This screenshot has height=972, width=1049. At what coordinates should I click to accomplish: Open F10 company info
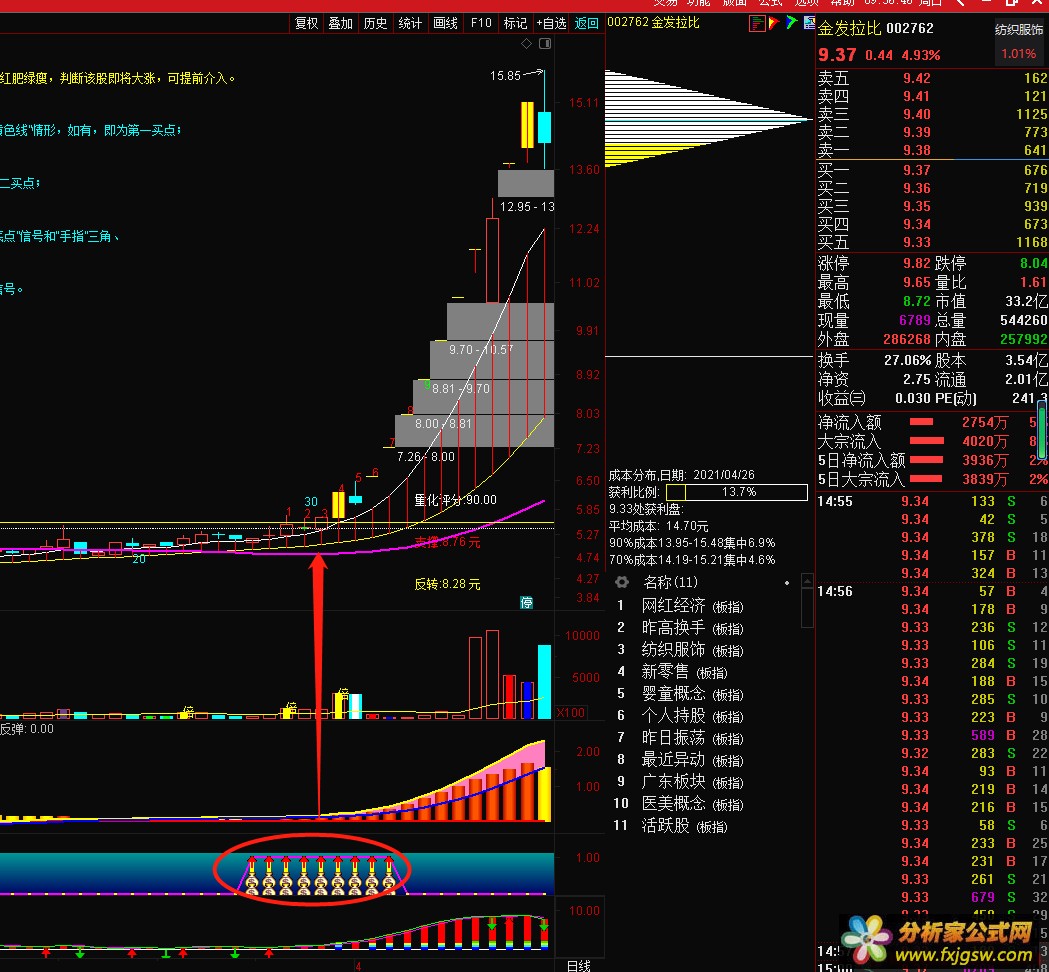[481, 23]
